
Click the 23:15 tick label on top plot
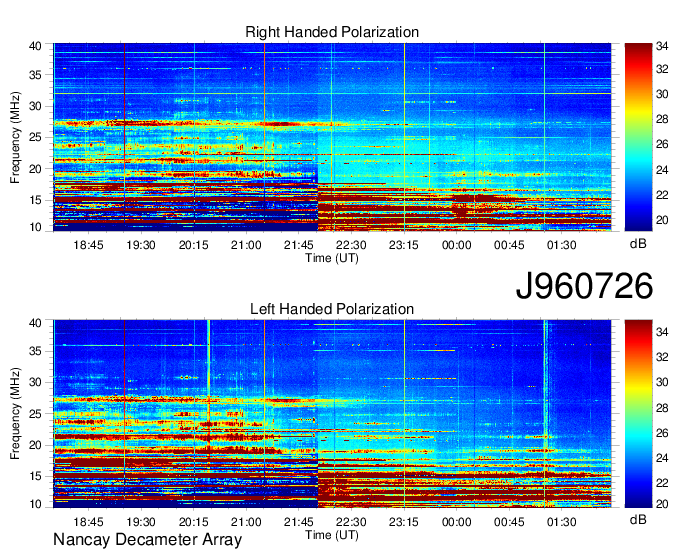point(404,245)
